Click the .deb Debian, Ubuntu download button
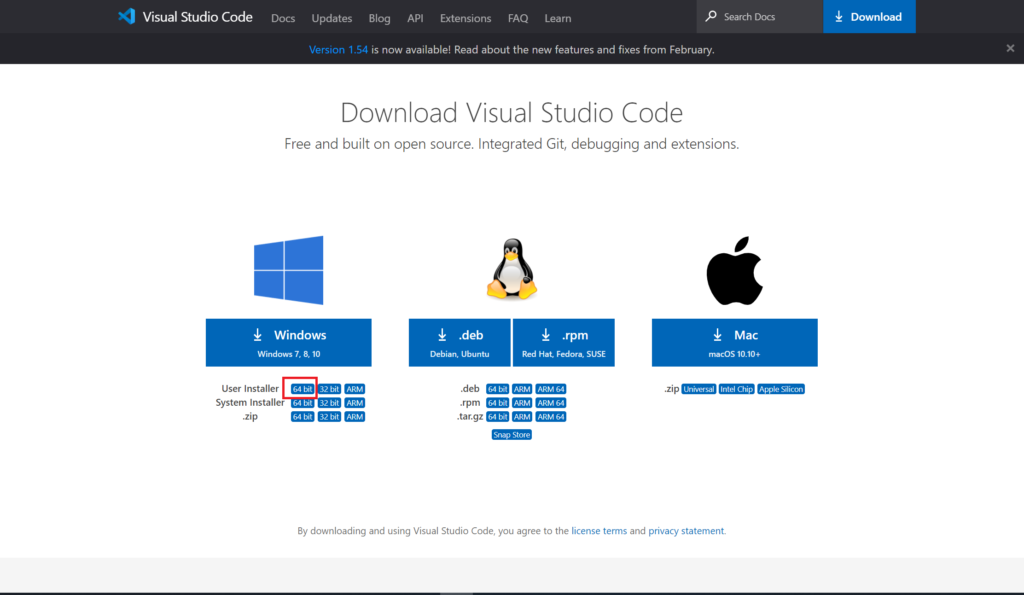 coord(460,342)
